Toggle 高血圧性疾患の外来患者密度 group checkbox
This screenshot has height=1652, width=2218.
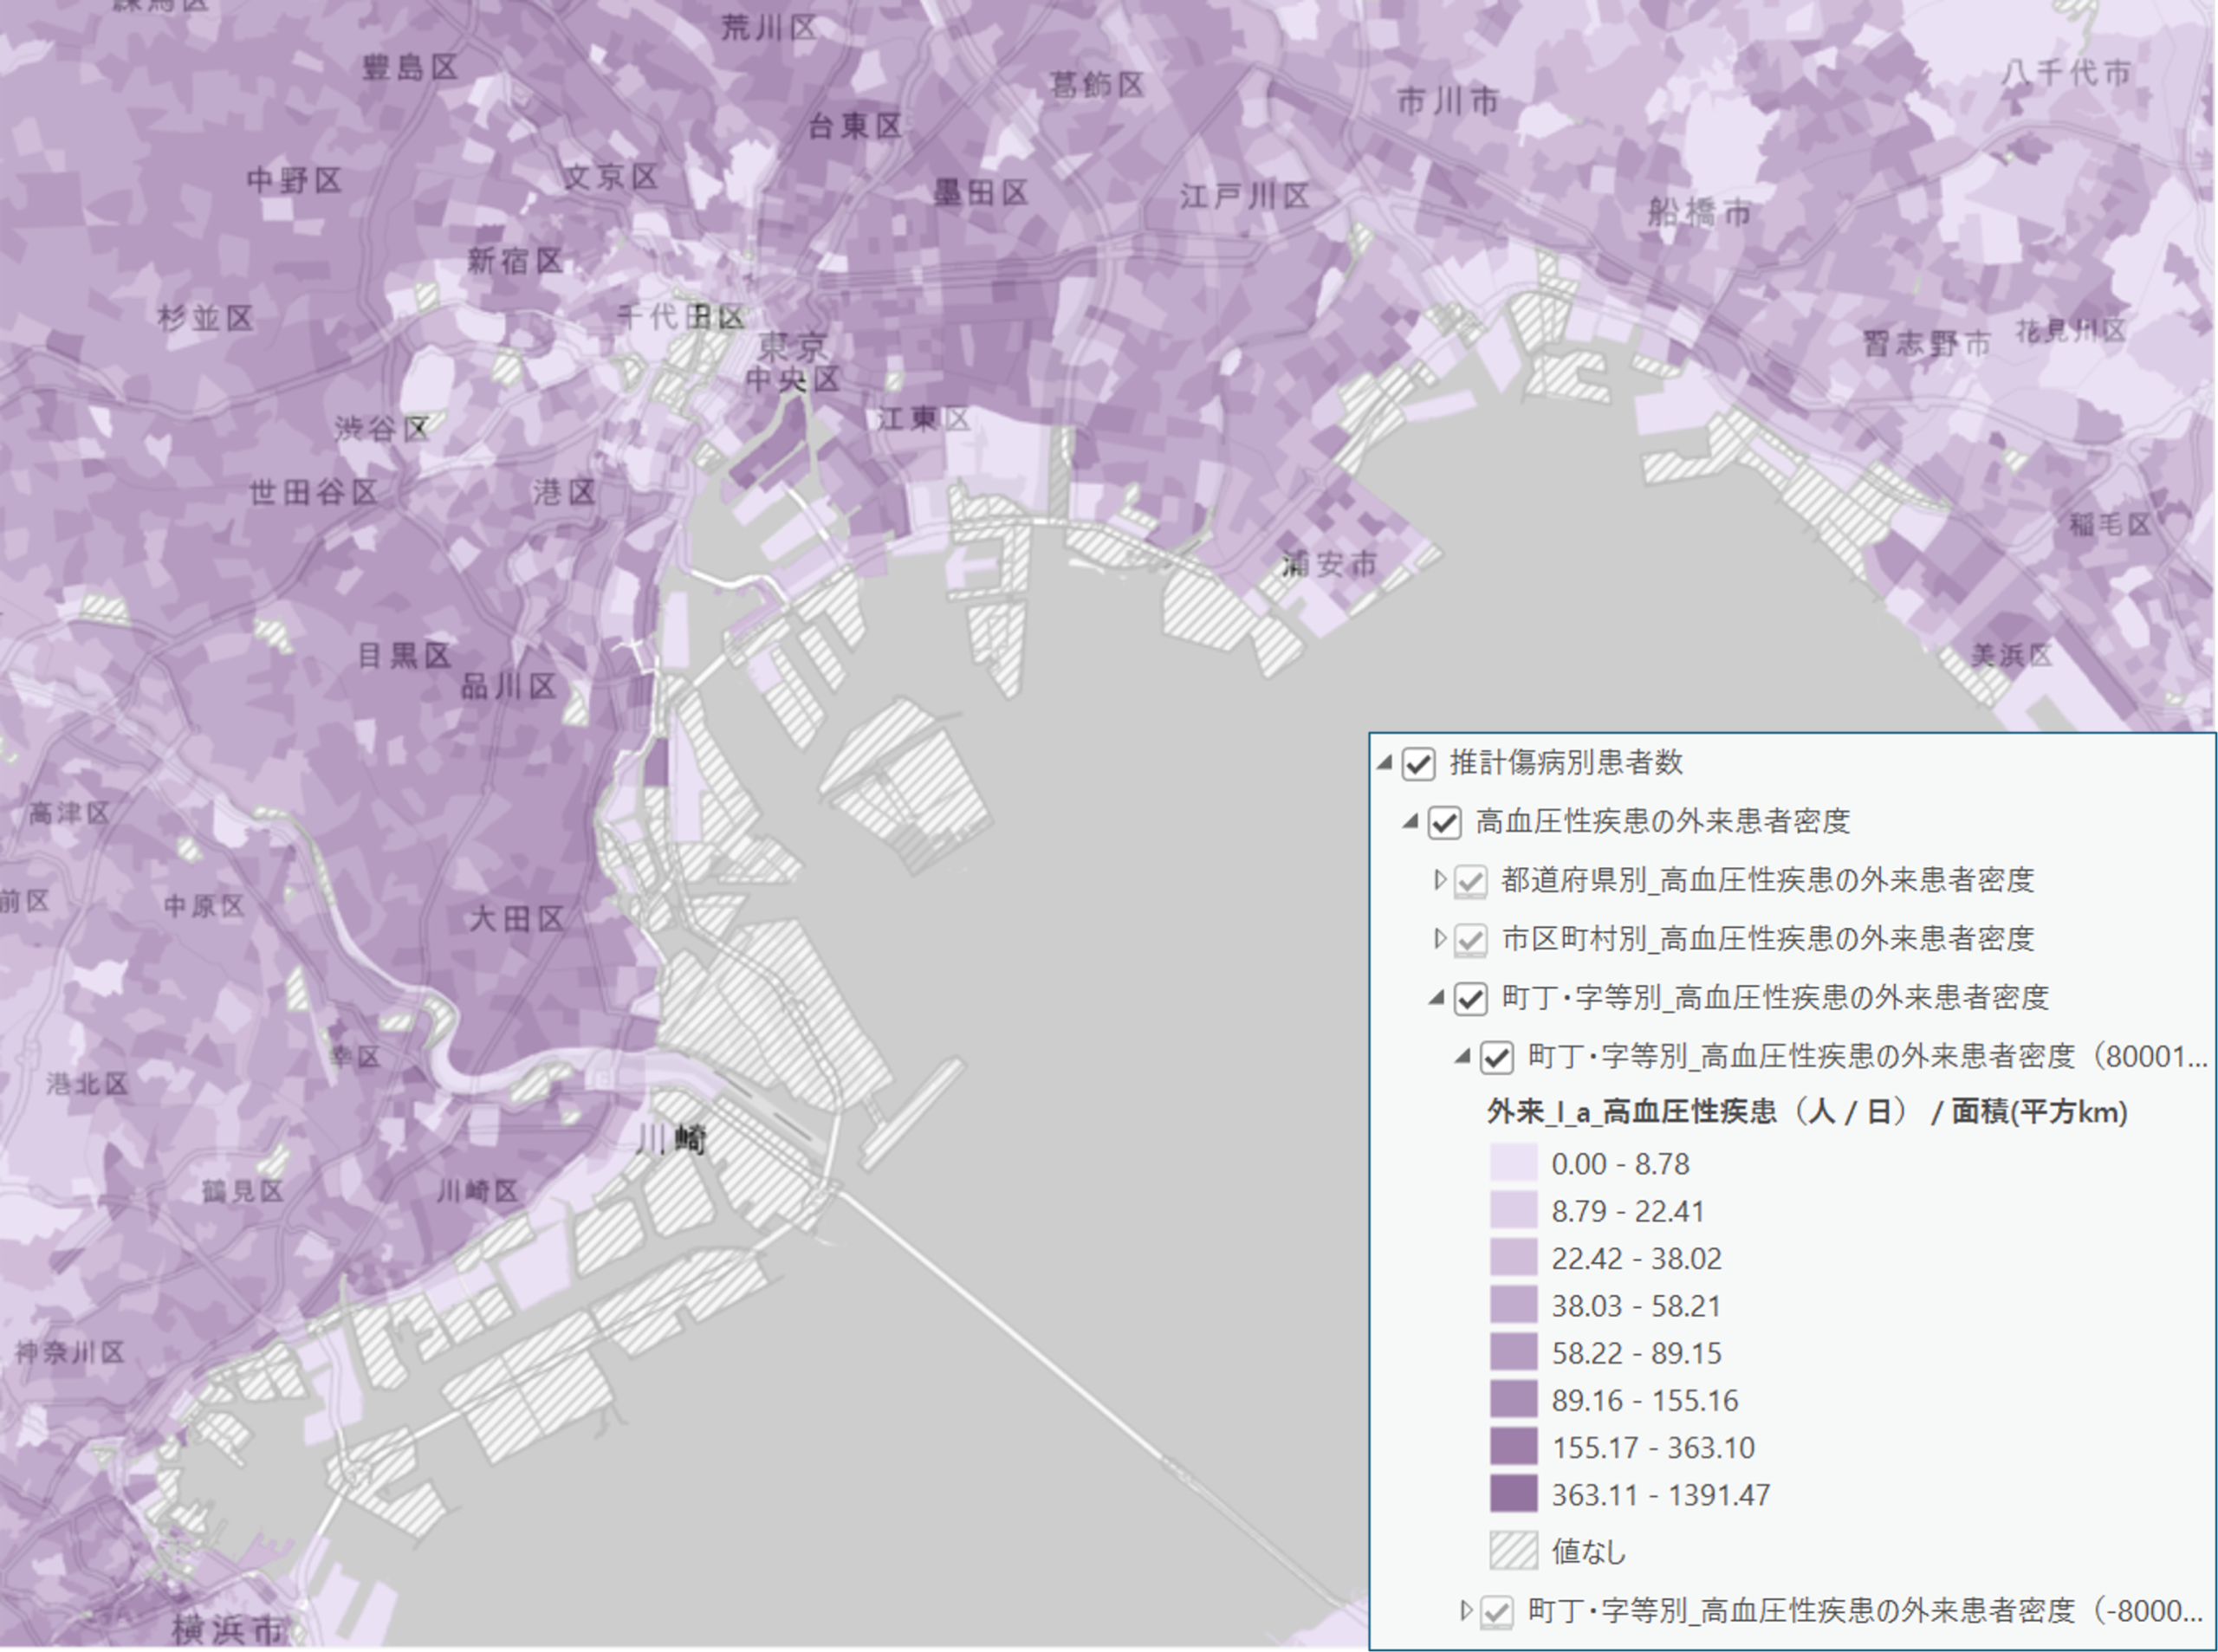[1444, 822]
